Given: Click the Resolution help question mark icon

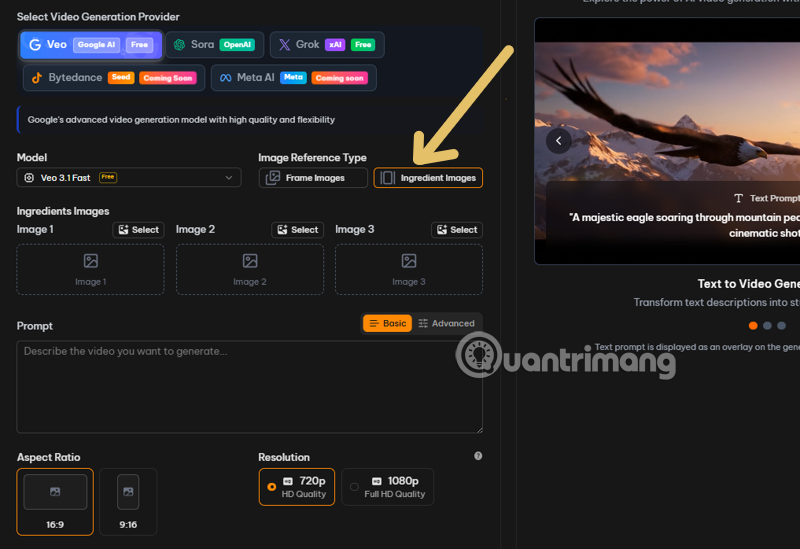Looking at the screenshot, I should [x=478, y=456].
